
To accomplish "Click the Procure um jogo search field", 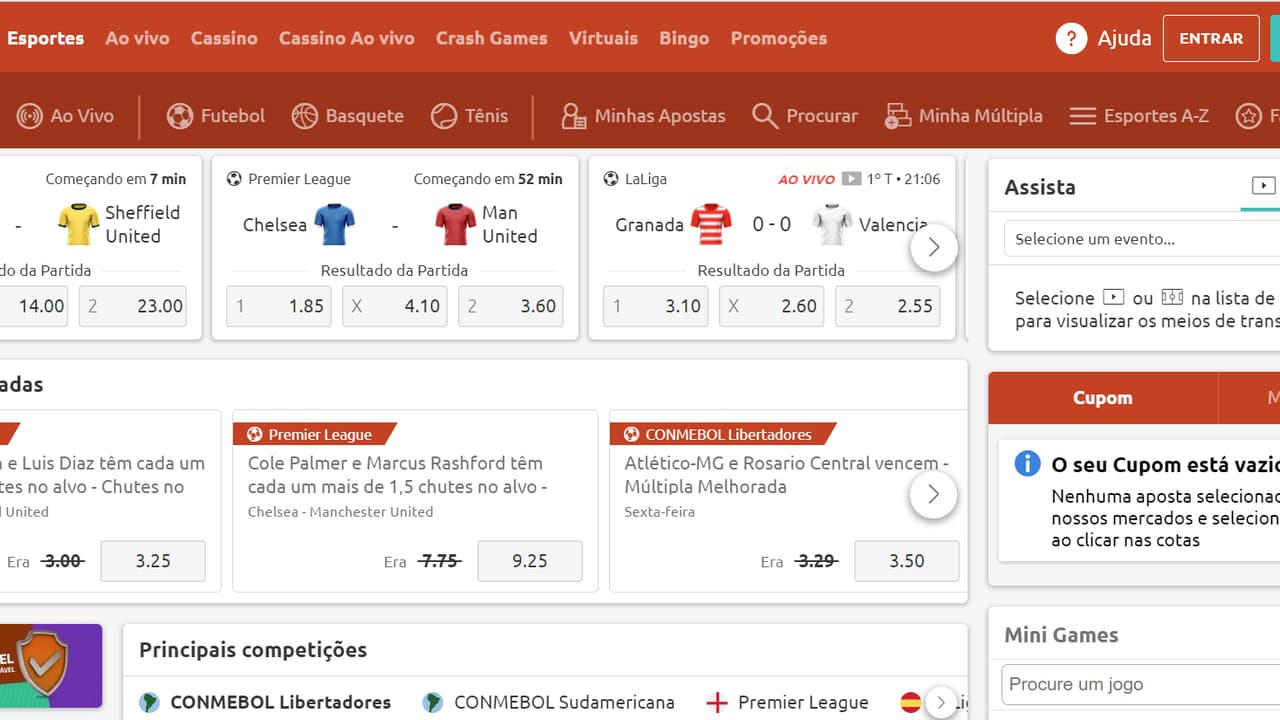I will click(x=1140, y=685).
